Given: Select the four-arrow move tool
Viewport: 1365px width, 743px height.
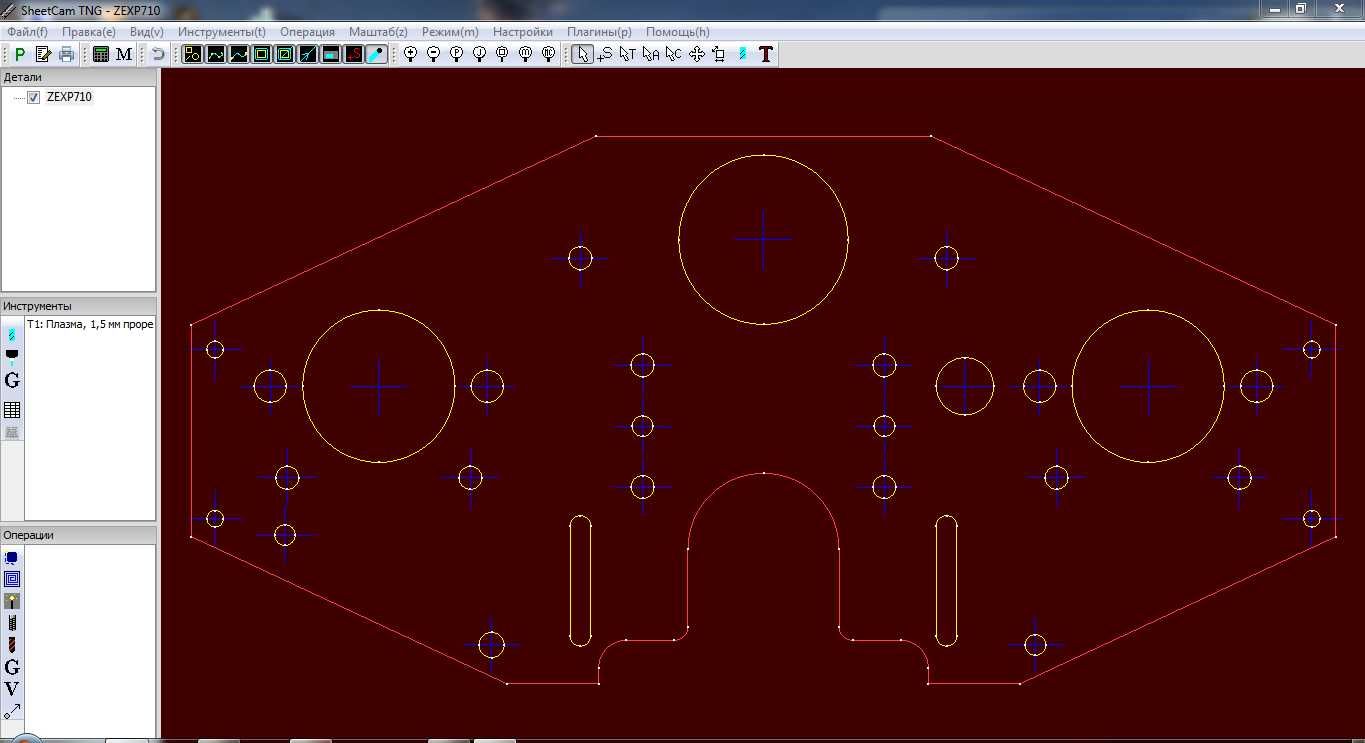Looking at the screenshot, I should pyautogui.click(x=697, y=54).
